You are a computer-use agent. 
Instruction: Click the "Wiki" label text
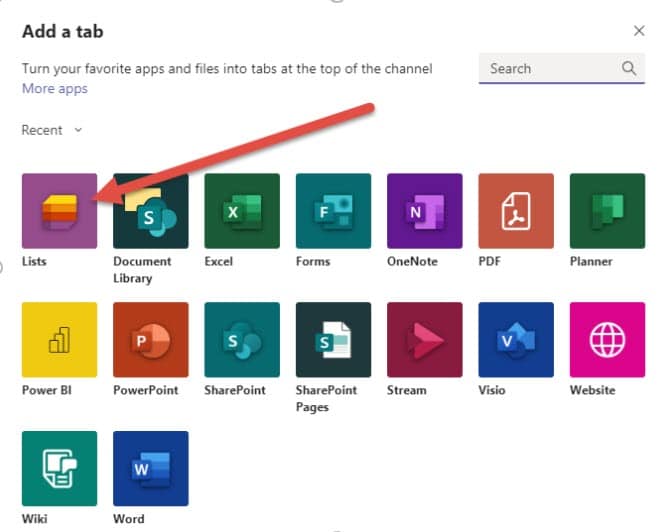click(x=35, y=519)
